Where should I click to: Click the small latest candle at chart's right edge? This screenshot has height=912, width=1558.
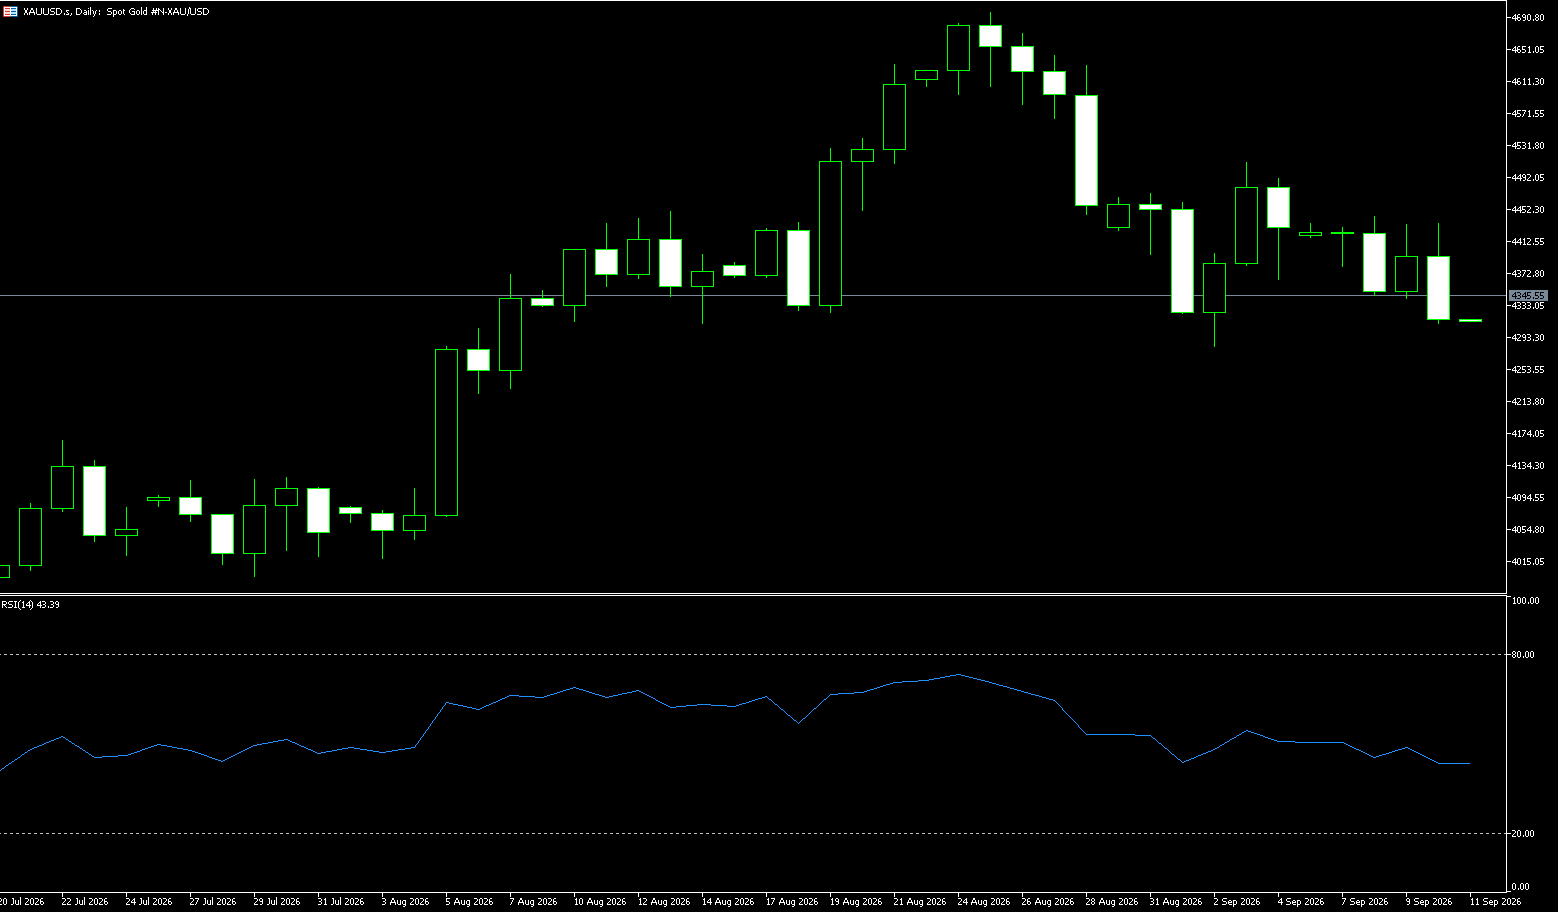[1470, 320]
